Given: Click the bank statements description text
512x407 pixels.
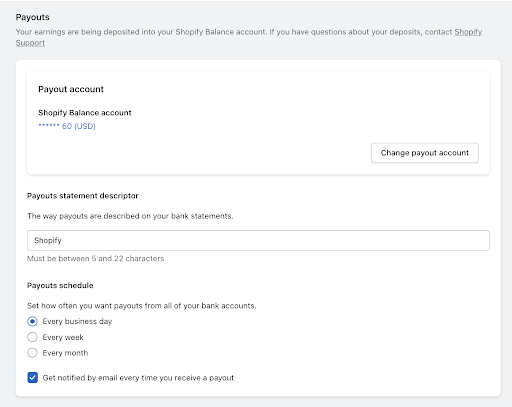Looking at the screenshot, I should [130, 216].
